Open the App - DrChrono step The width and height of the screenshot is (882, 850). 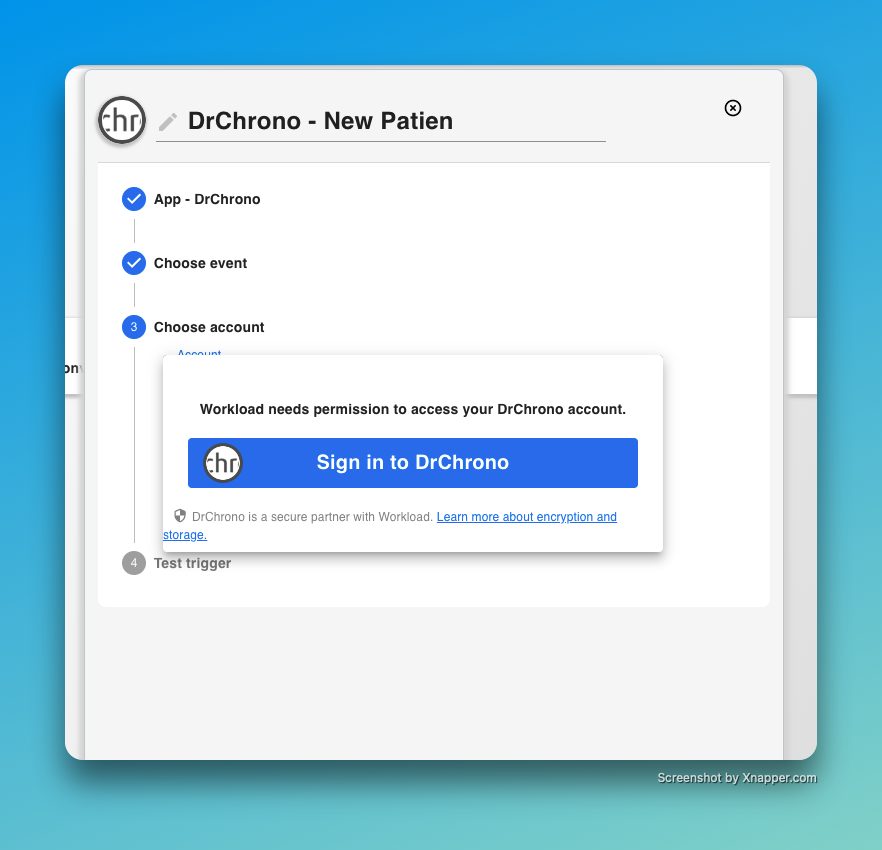pyautogui.click(x=207, y=199)
